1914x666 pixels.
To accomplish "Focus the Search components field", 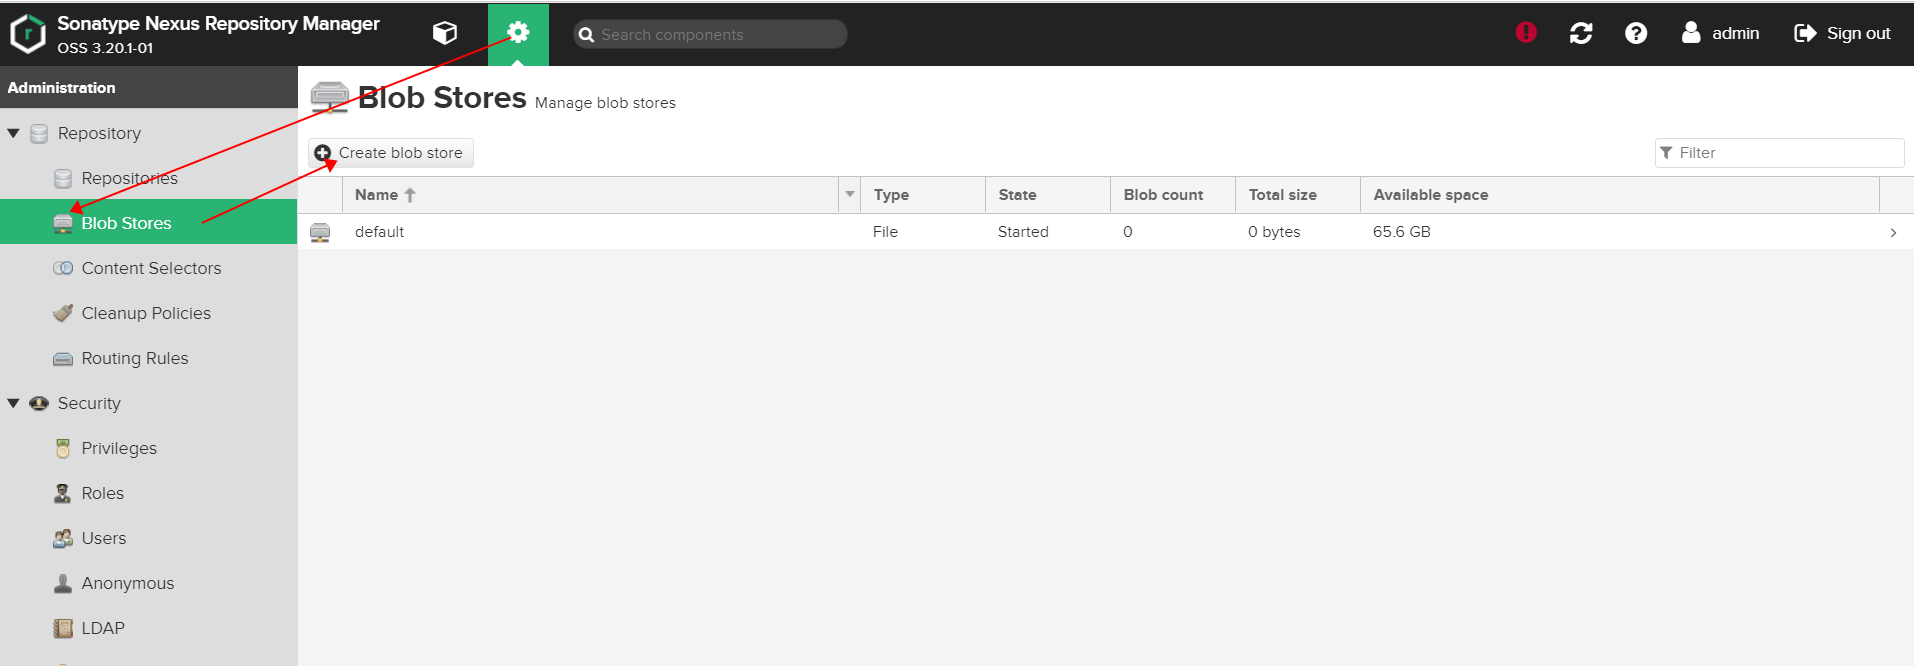I will pyautogui.click(x=710, y=34).
